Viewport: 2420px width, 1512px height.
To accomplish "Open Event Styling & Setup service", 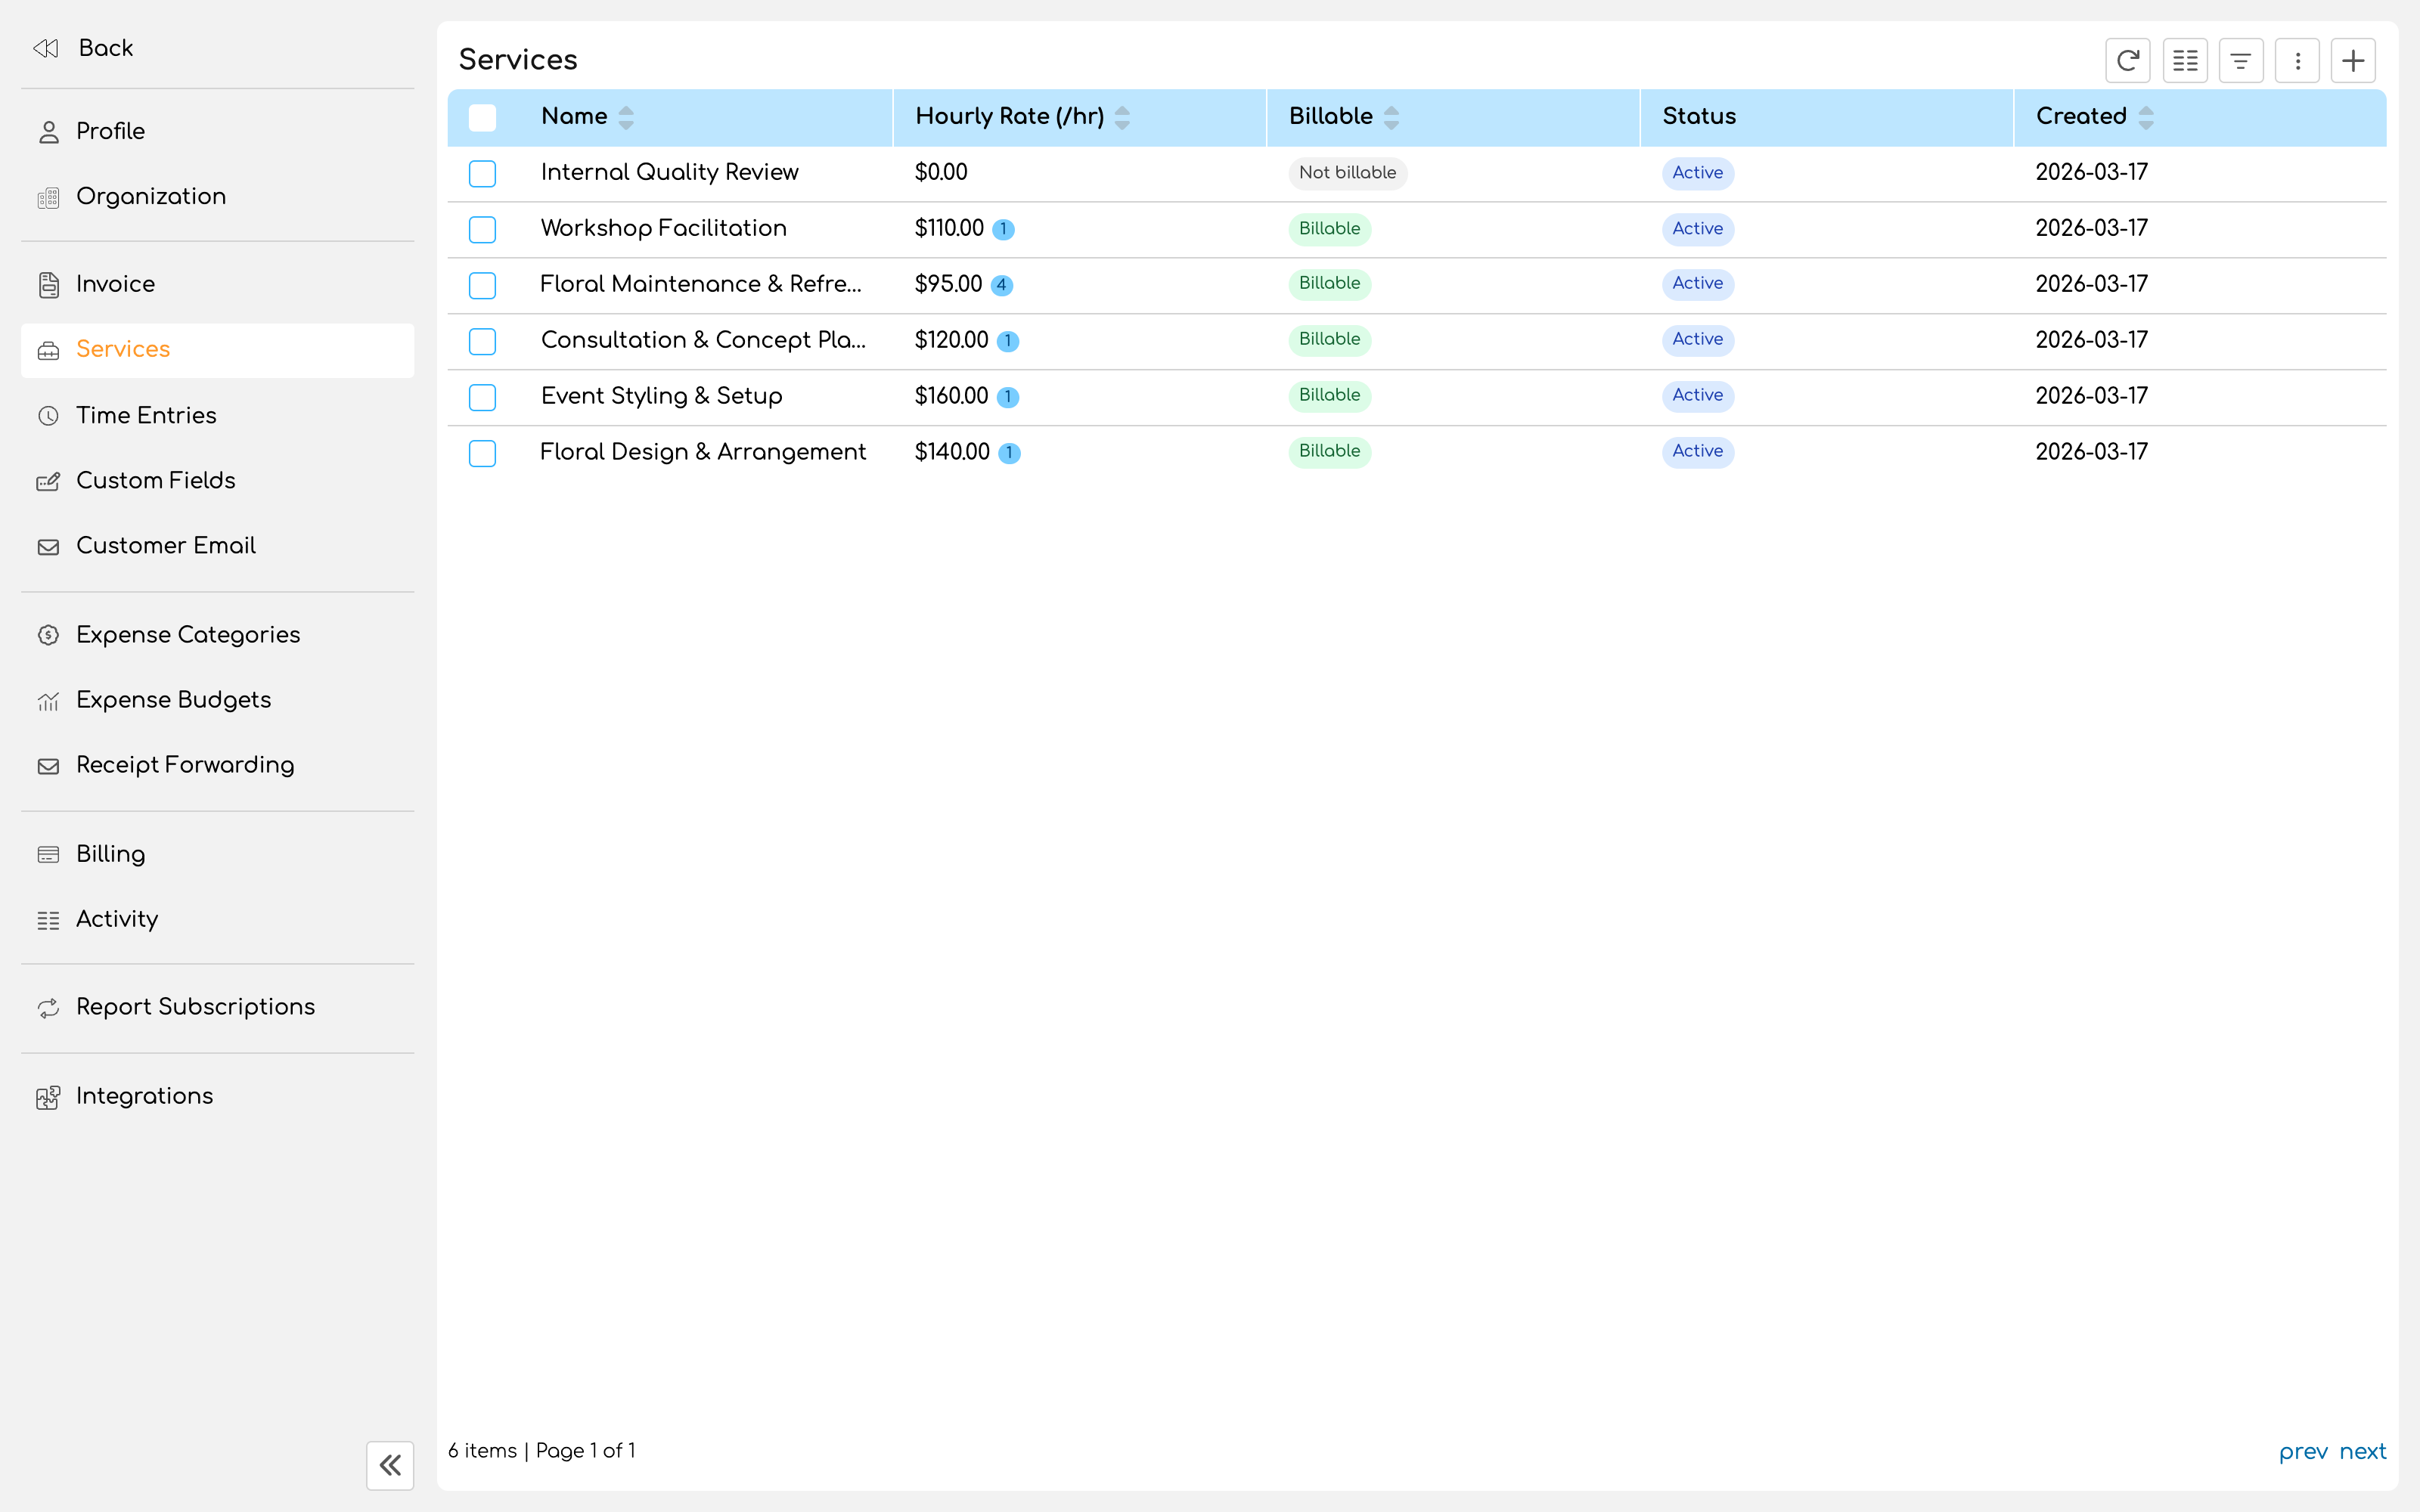I will point(661,396).
